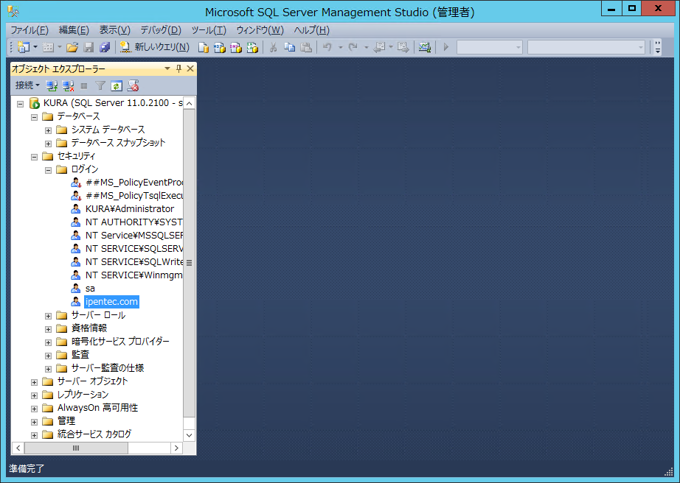Click the Redo arrow icon
Viewport: 680px width, 483px height.
coord(353,47)
